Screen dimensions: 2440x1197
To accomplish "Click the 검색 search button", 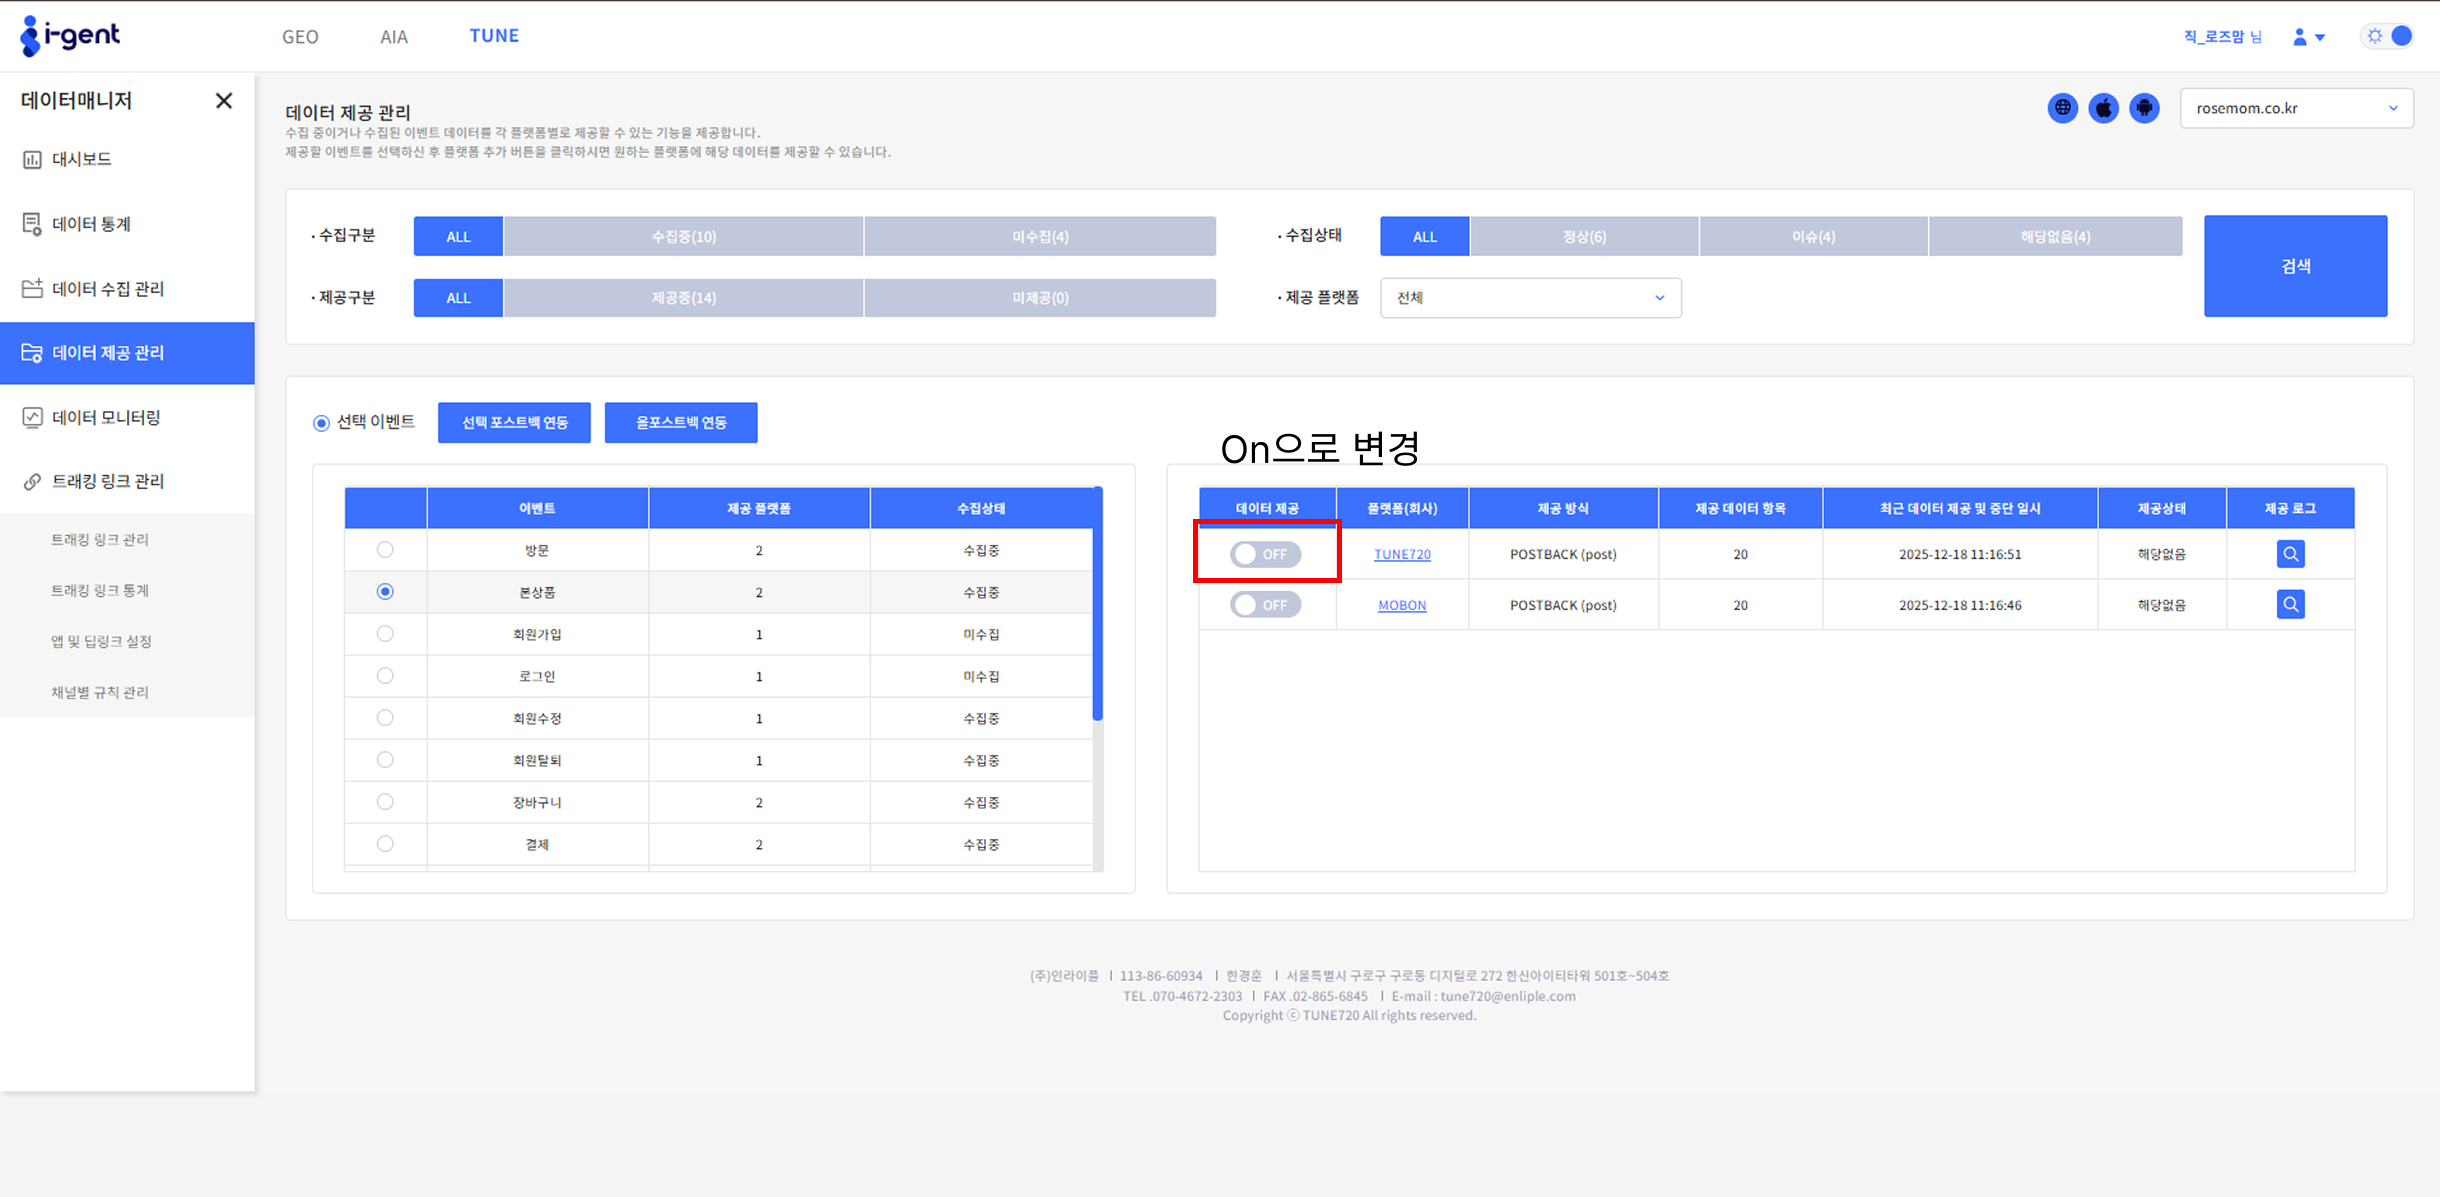I will (x=2296, y=266).
